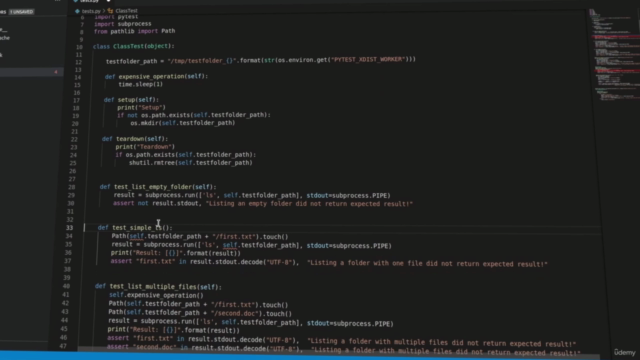Viewport: 640px width, 360px height.
Task: Click the code minimap on the right
Action: tap(616, 55)
